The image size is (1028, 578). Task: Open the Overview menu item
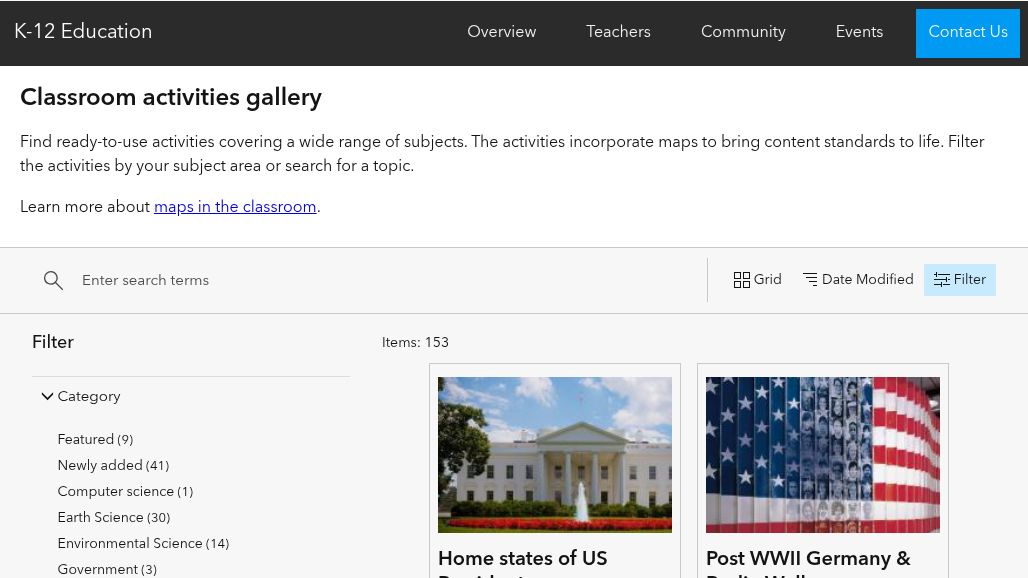(501, 32)
